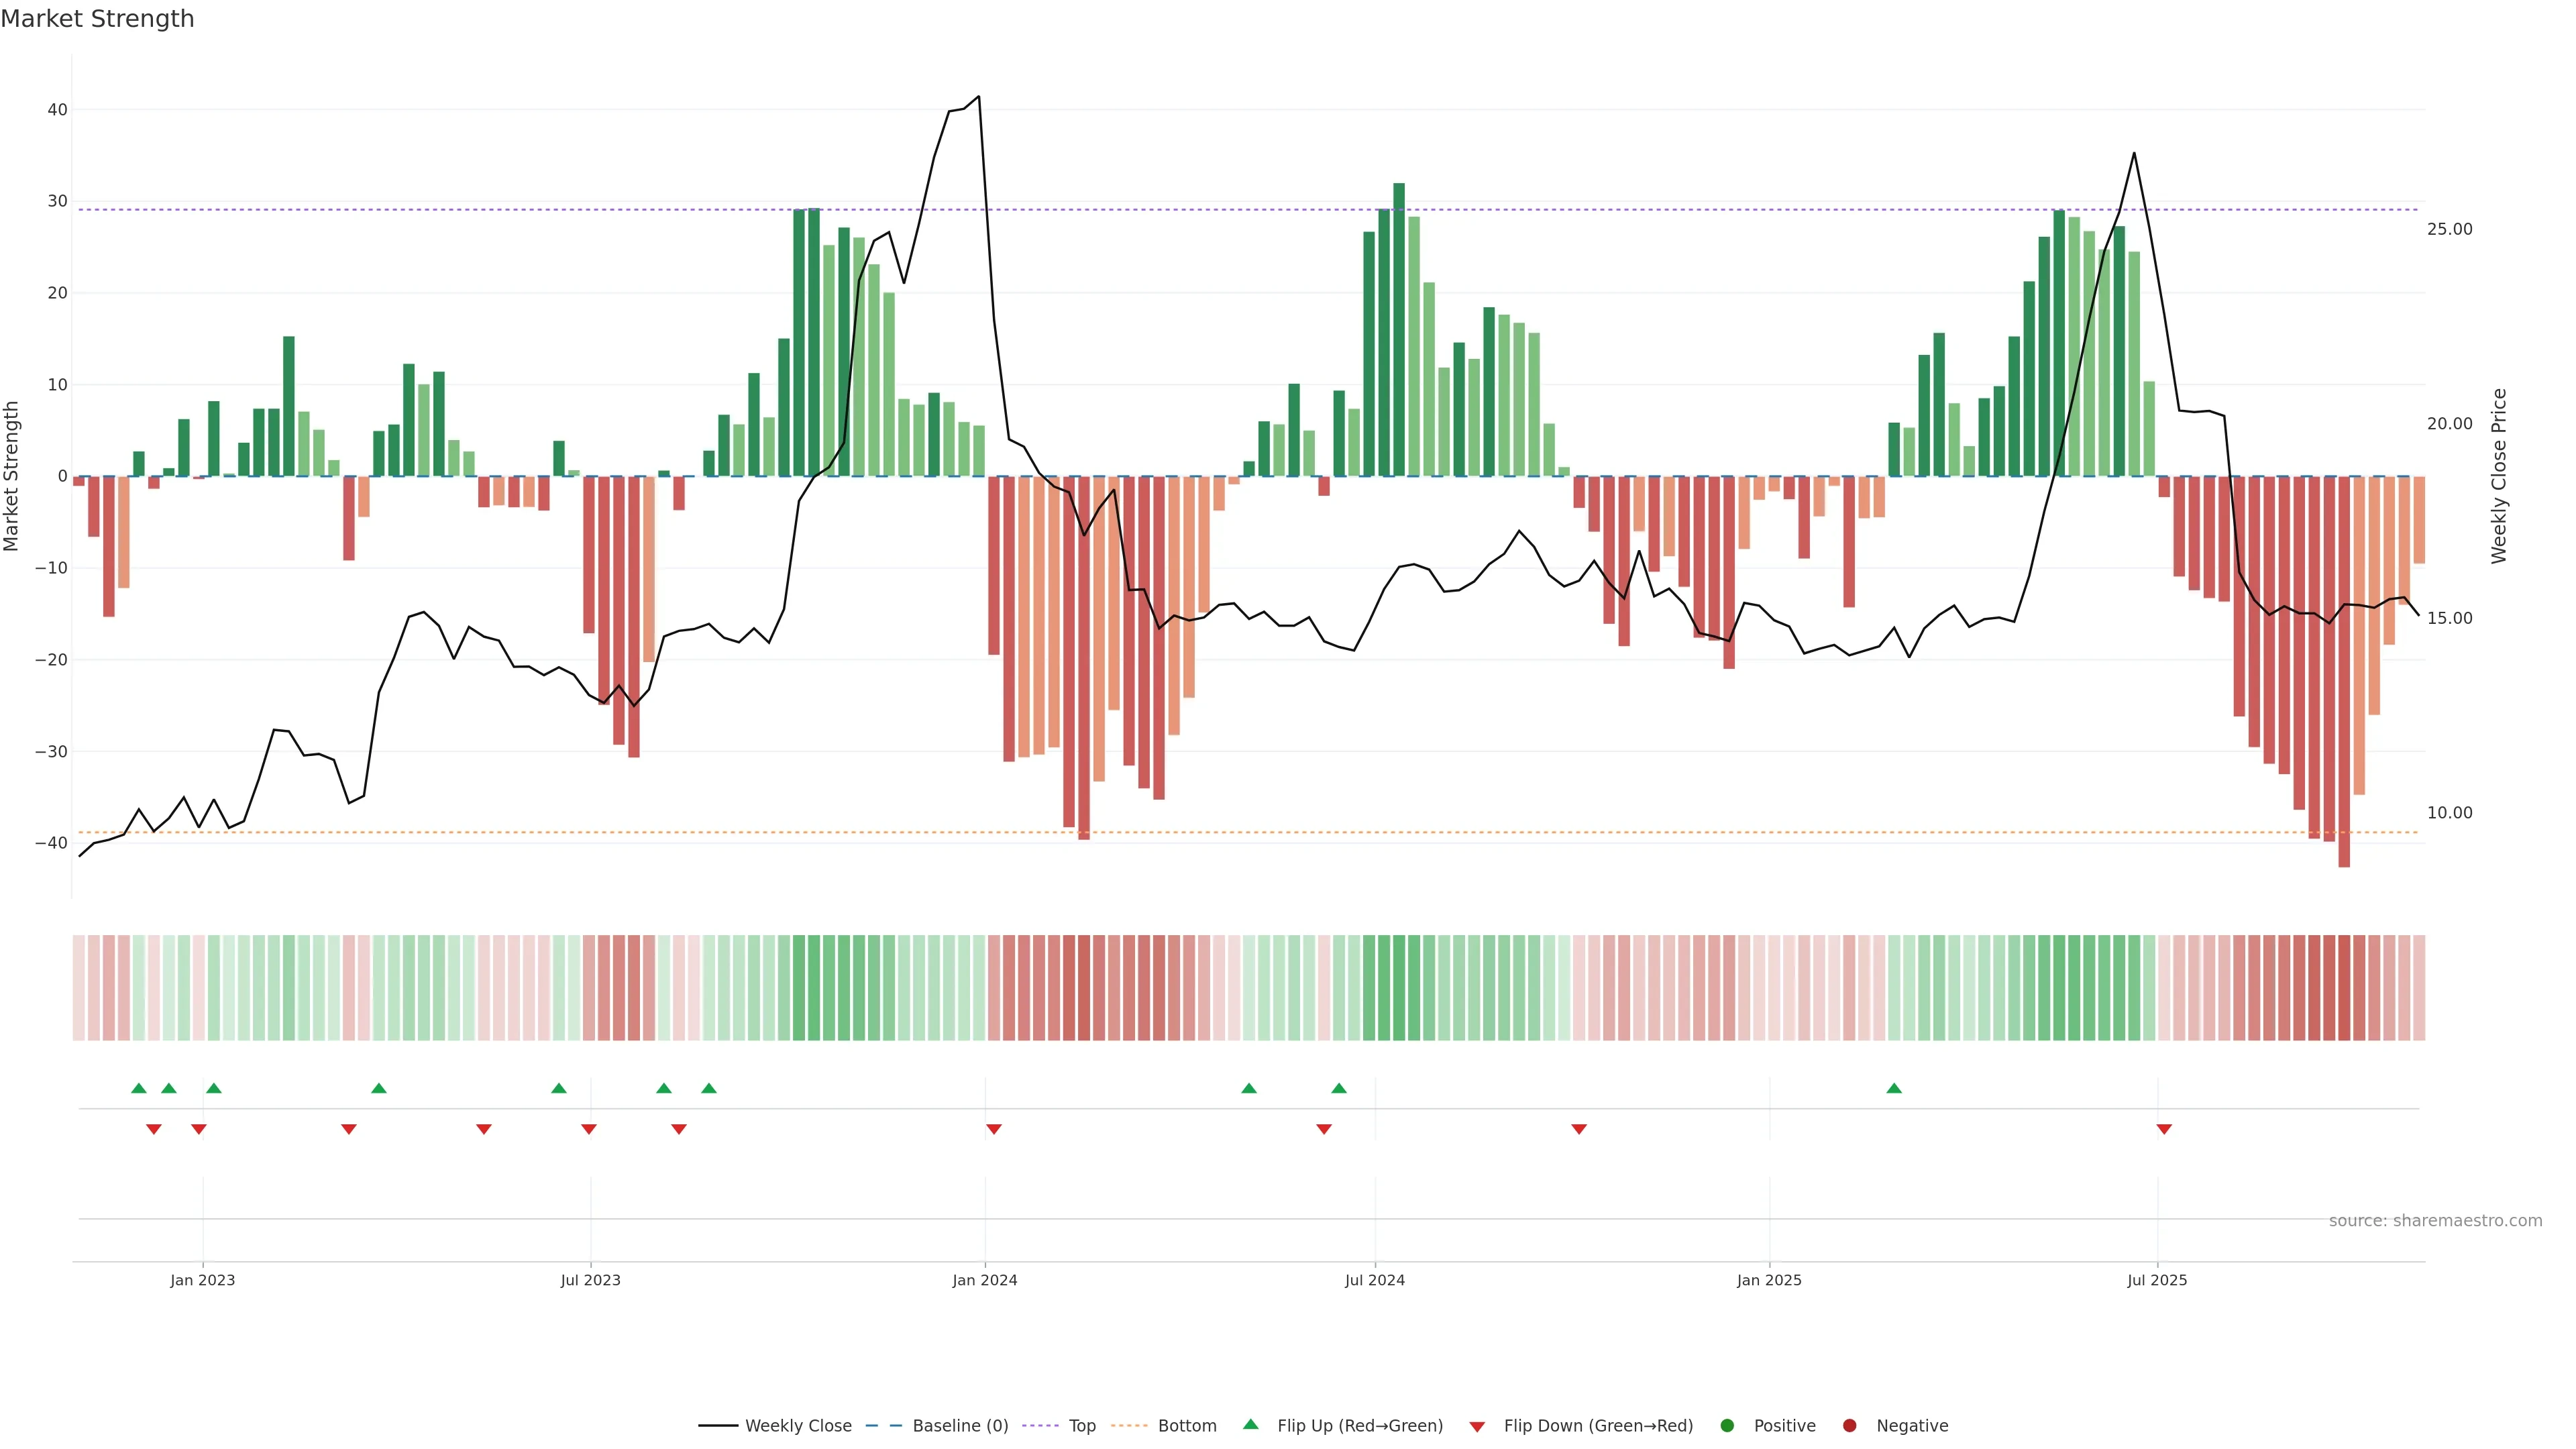Click the purple dotted Top line sample in legend
This screenshot has height=1449, width=2576.
(x=1041, y=1426)
